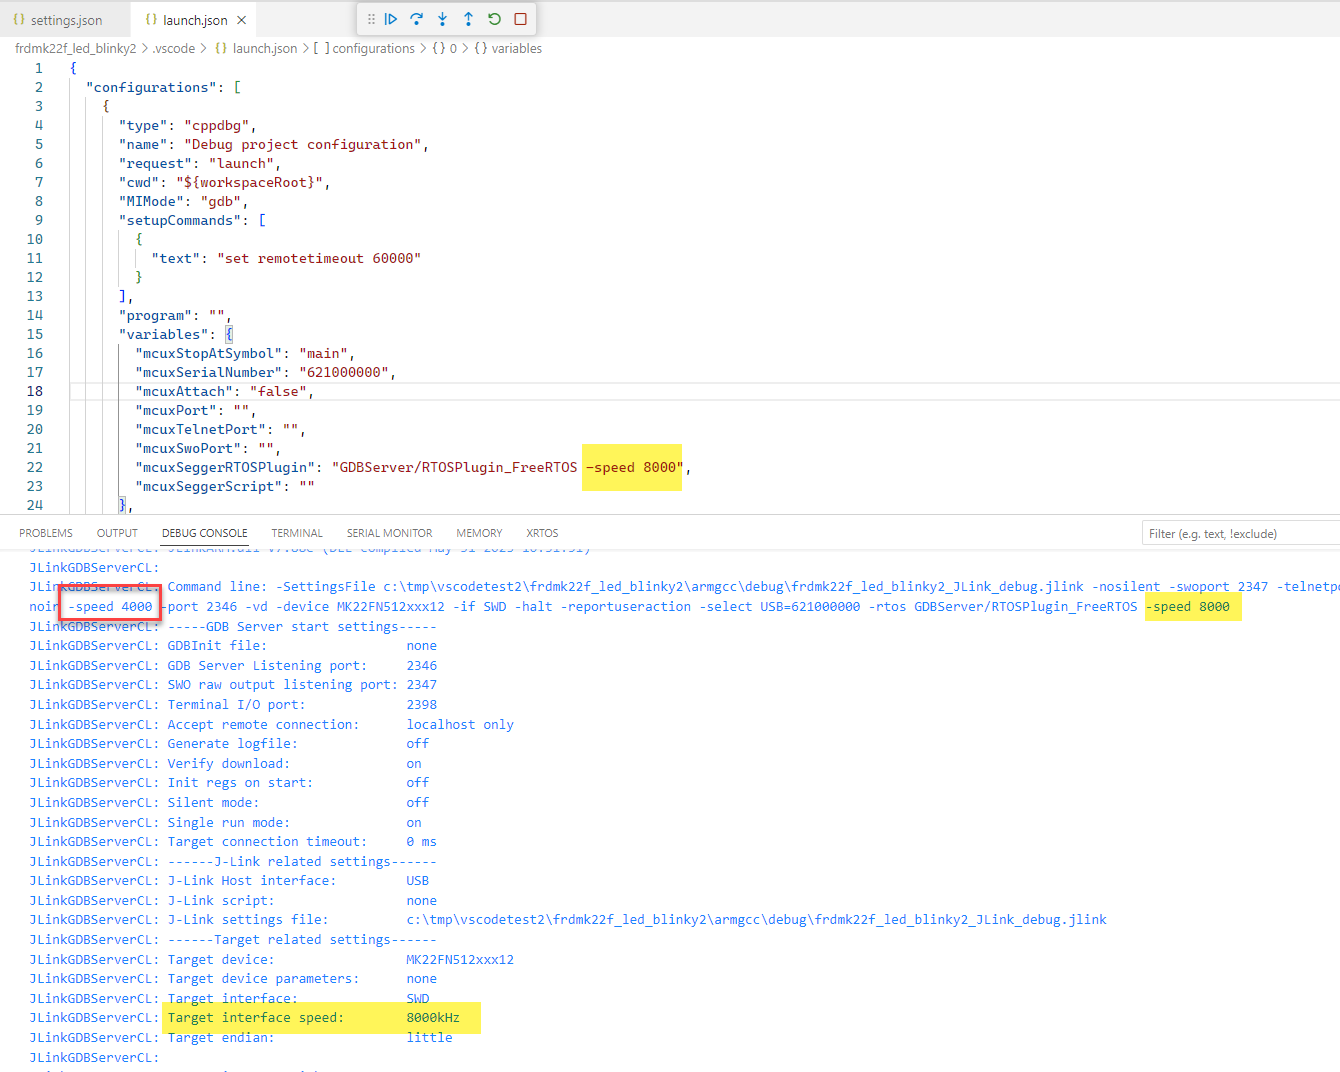The height and width of the screenshot is (1072, 1340).
Task: Stop debugging with the red square icon
Action: point(519,19)
